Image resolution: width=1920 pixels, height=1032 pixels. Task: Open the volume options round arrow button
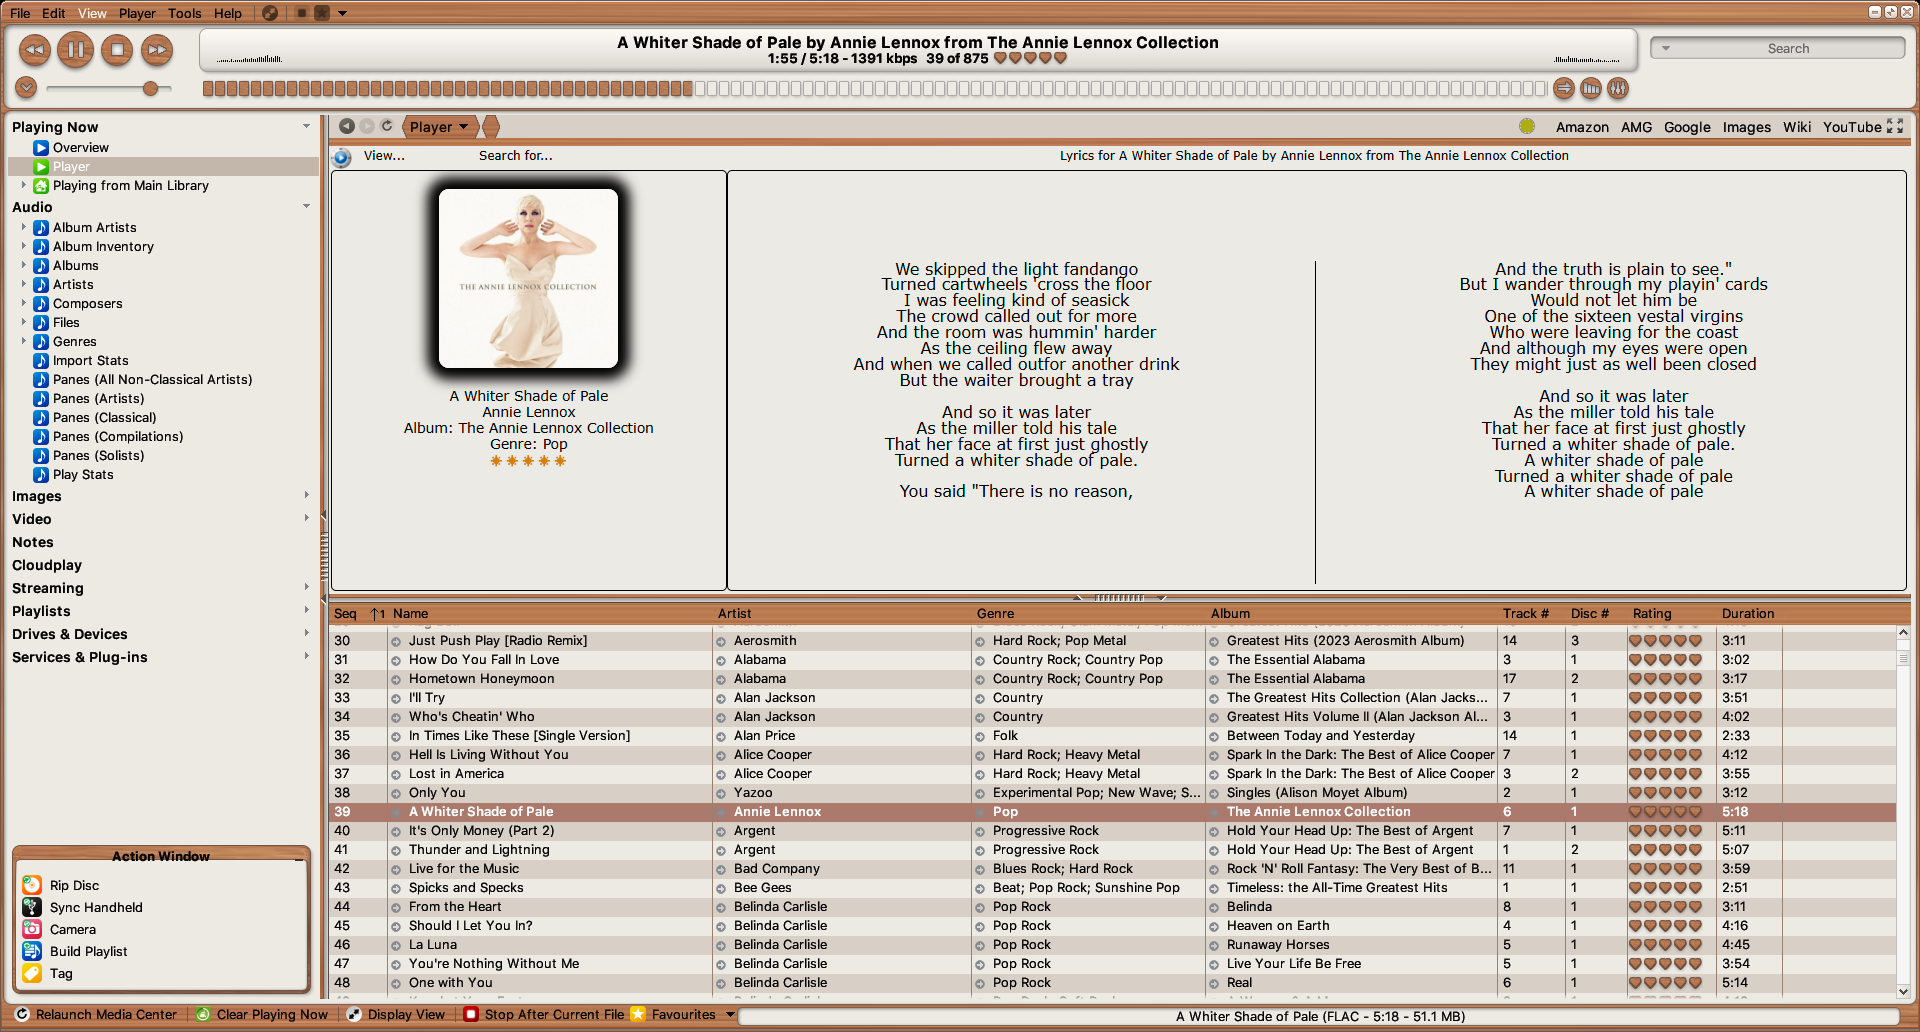[27, 88]
